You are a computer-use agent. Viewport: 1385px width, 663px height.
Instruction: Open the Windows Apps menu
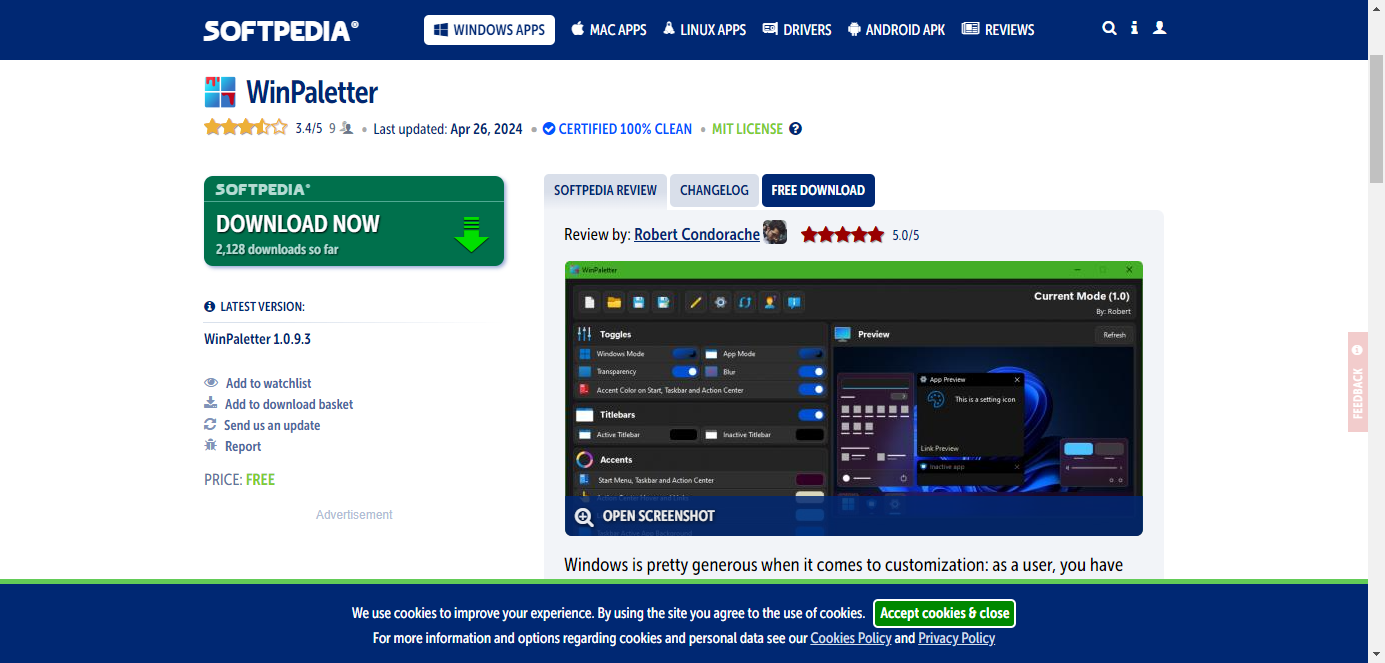[489, 30]
